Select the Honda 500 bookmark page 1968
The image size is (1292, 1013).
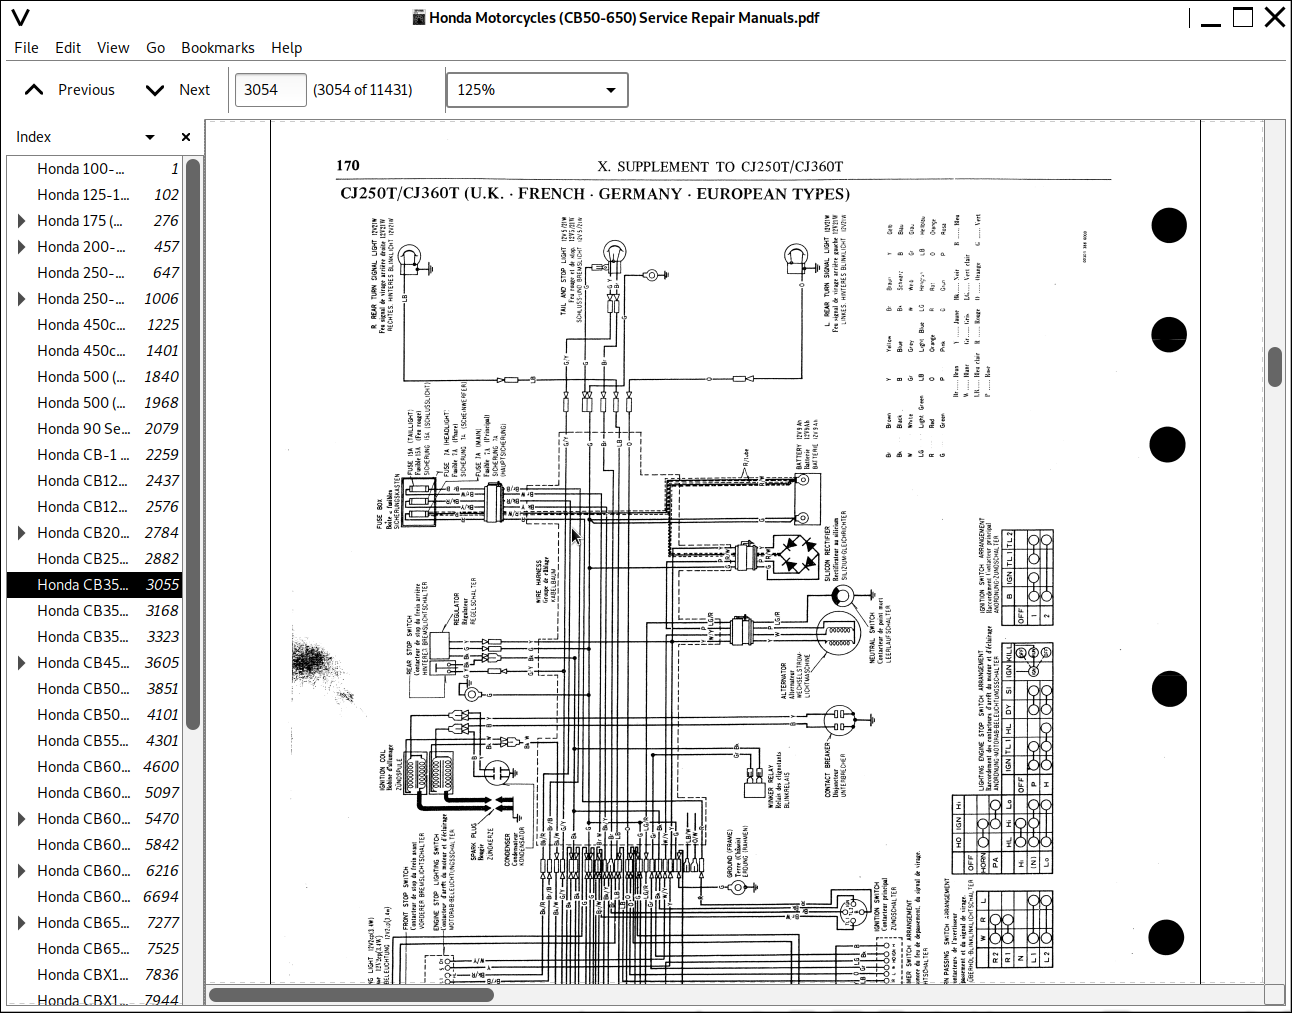click(x=95, y=403)
